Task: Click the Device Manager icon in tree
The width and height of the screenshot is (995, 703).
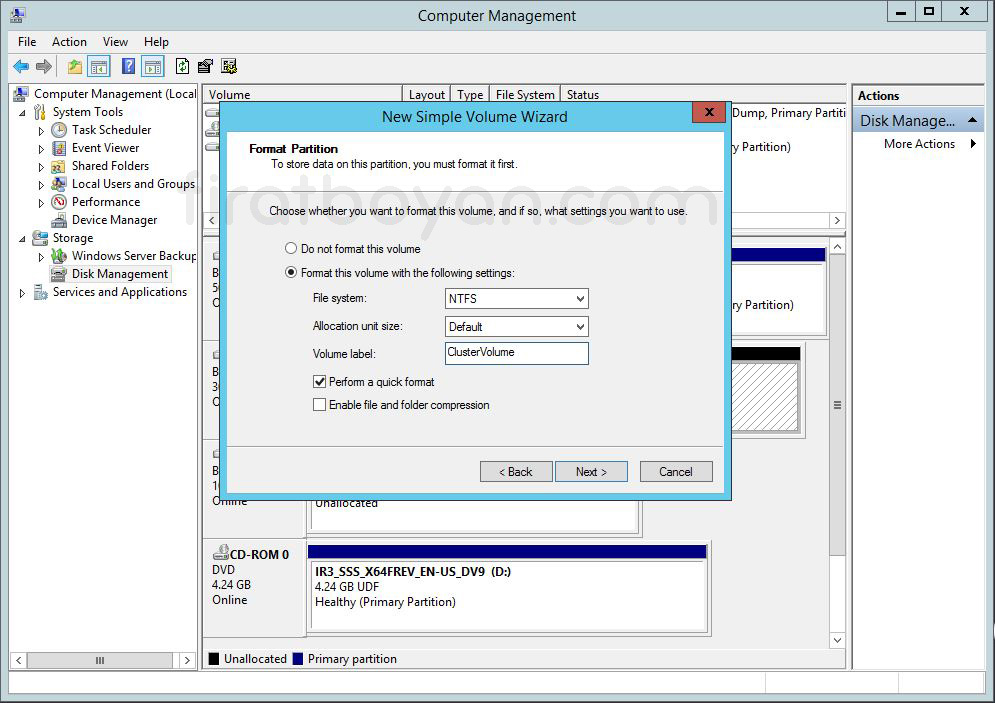Action: coord(60,220)
